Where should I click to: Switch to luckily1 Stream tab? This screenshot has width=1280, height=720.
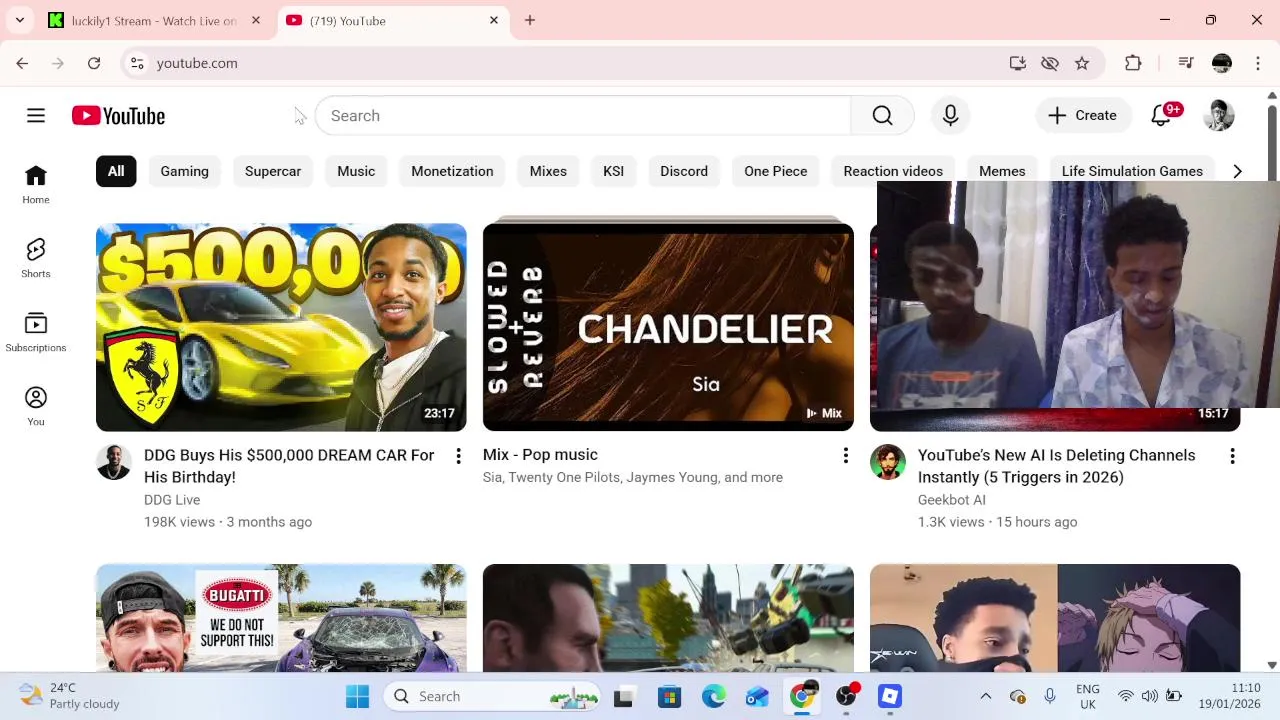coord(154,20)
